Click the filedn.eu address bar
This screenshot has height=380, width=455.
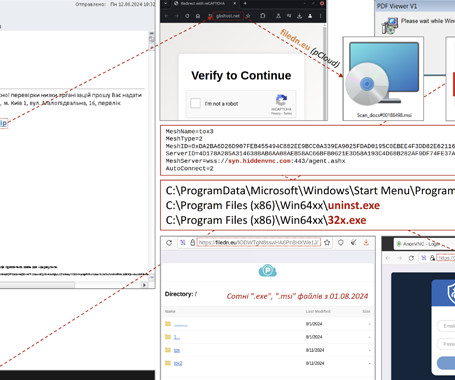[258, 242]
